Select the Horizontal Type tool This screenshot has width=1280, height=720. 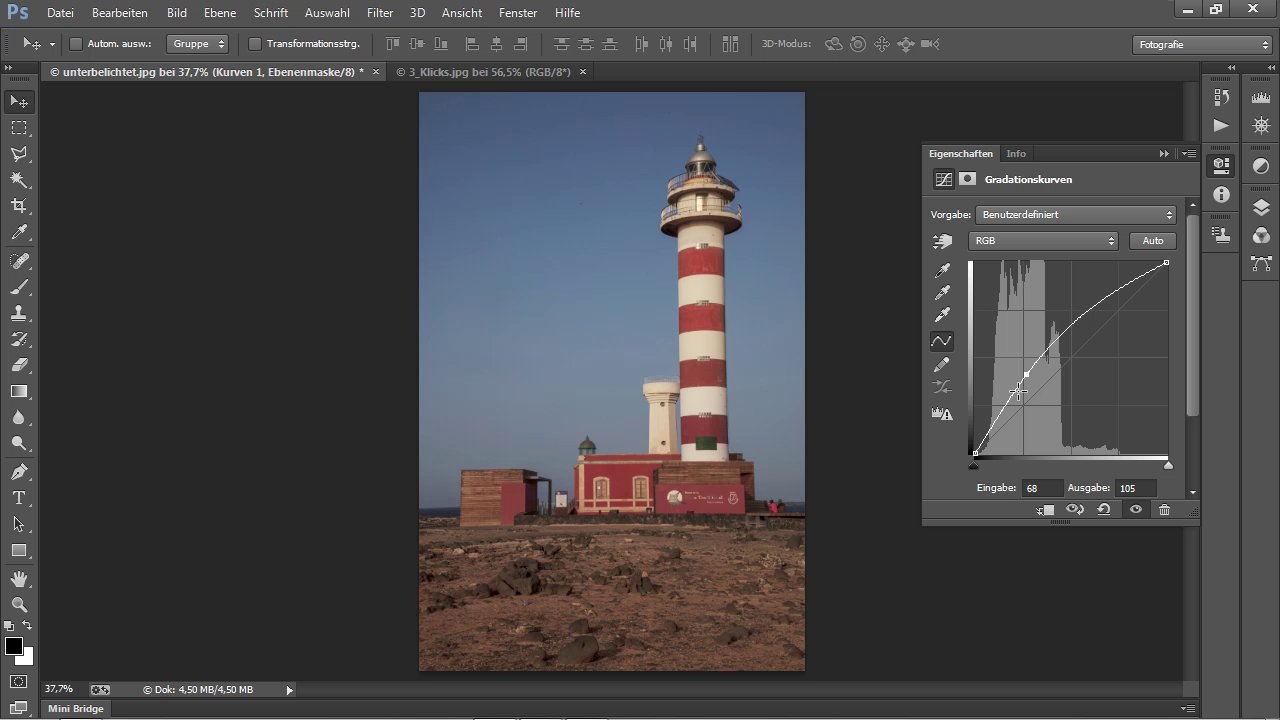coord(19,498)
